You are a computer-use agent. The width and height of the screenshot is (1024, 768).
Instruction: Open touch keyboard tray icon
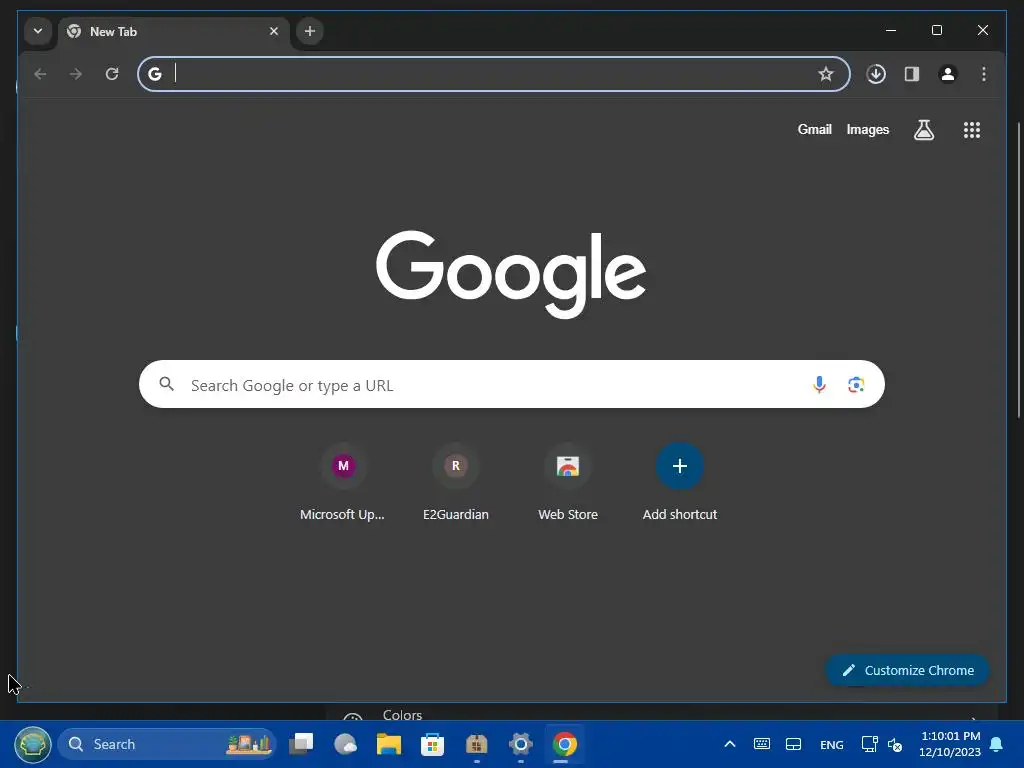tap(761, 744)
